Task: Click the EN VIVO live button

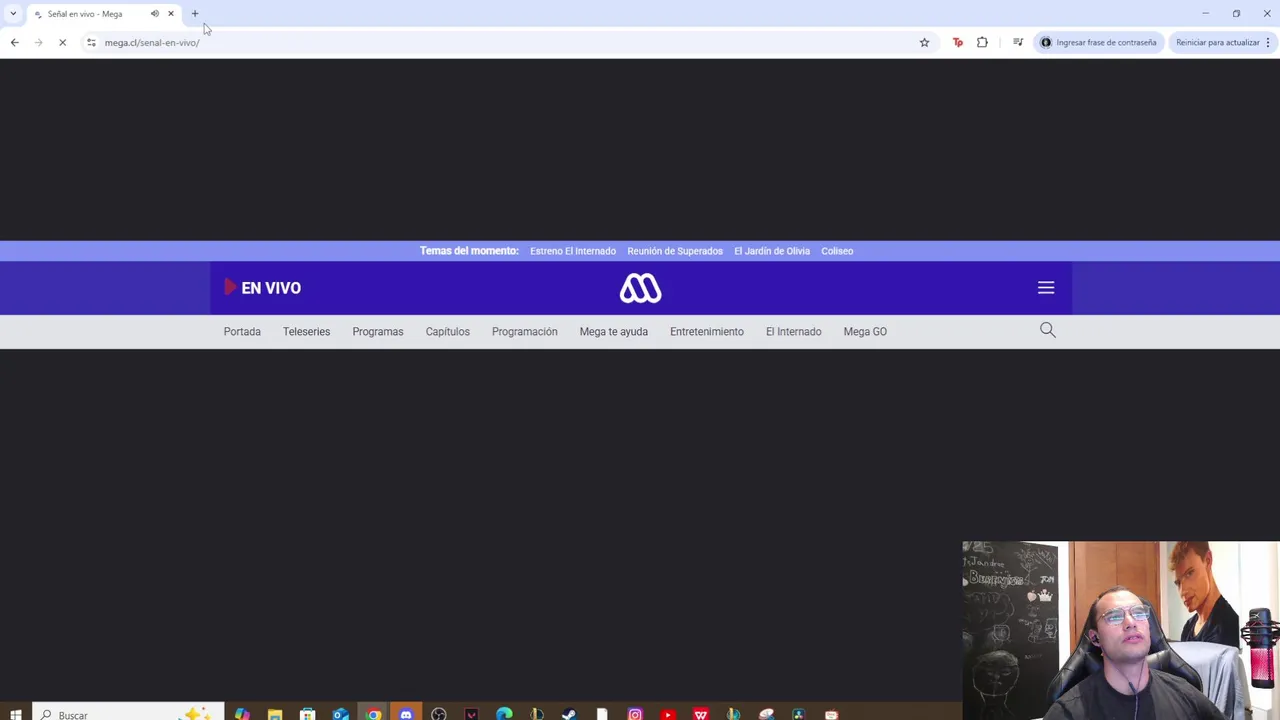Action: tap(262, 288)
